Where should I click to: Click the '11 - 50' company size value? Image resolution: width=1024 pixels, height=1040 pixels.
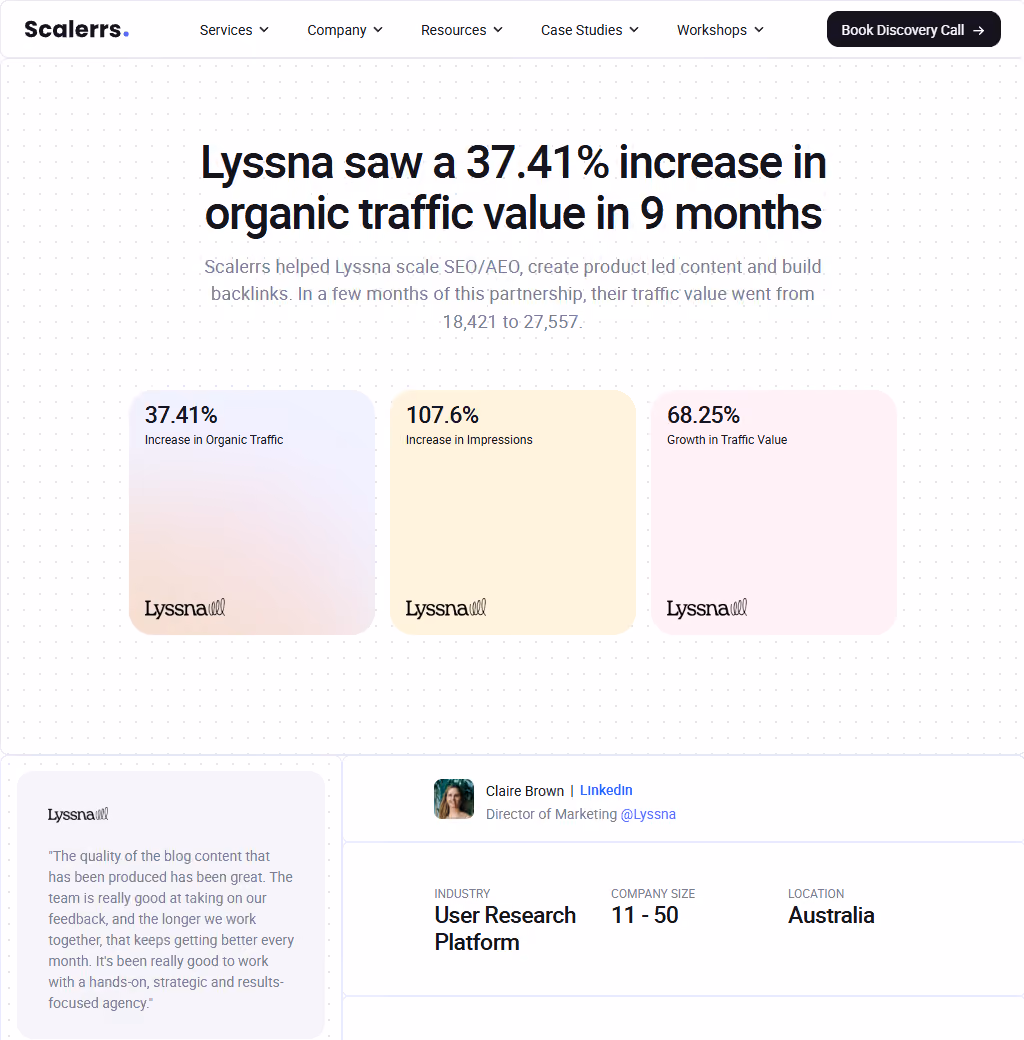click(x=645, y=915)
